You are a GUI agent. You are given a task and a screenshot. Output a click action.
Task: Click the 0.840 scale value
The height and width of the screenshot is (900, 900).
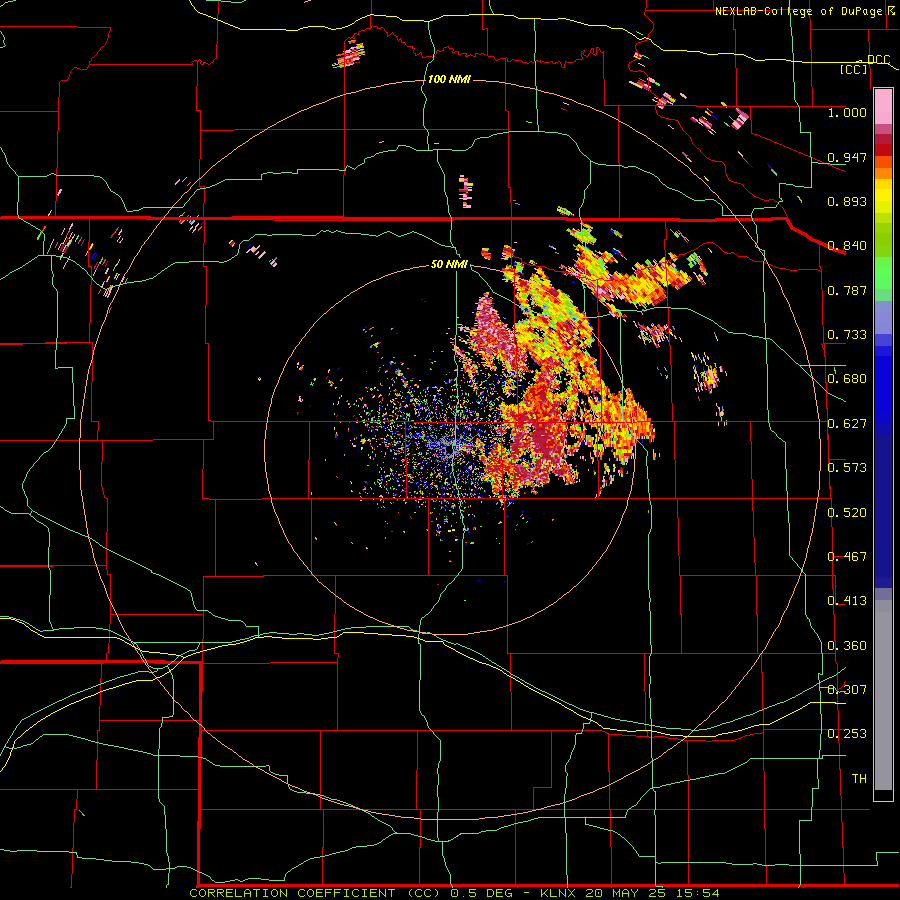click(847, 246)
